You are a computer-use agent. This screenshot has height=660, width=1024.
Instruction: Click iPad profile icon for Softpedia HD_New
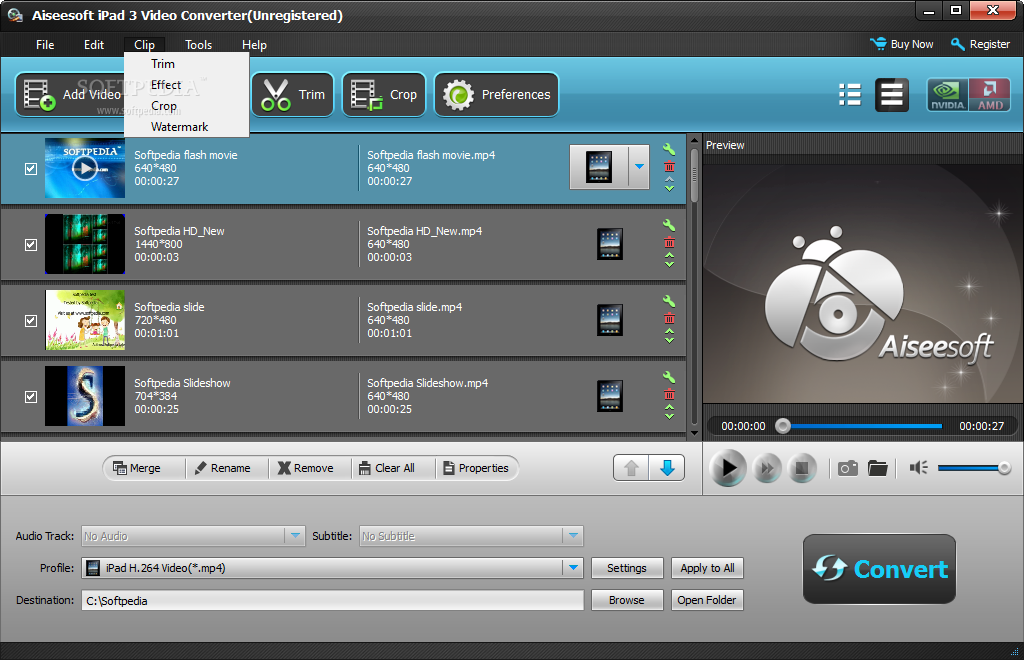(x=609, y=244)
